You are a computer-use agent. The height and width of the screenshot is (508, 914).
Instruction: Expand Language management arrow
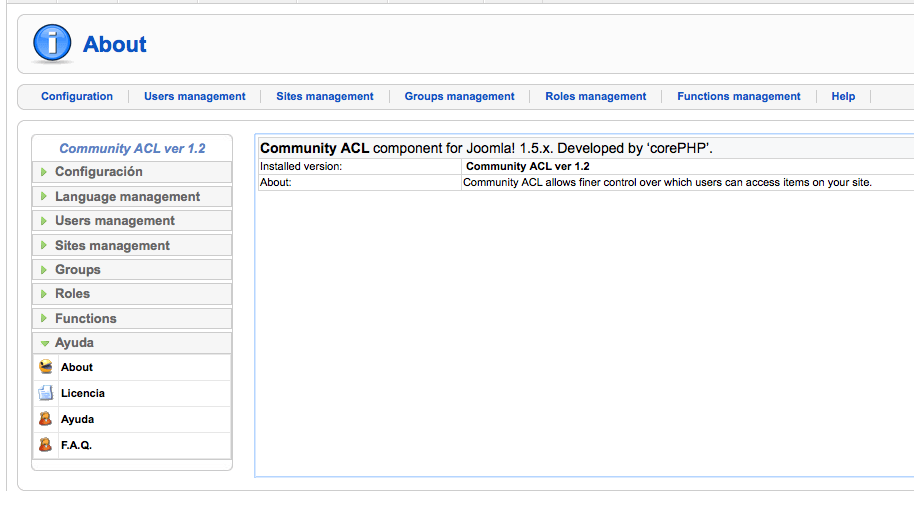pyautogui.click(x=44, y=197)
